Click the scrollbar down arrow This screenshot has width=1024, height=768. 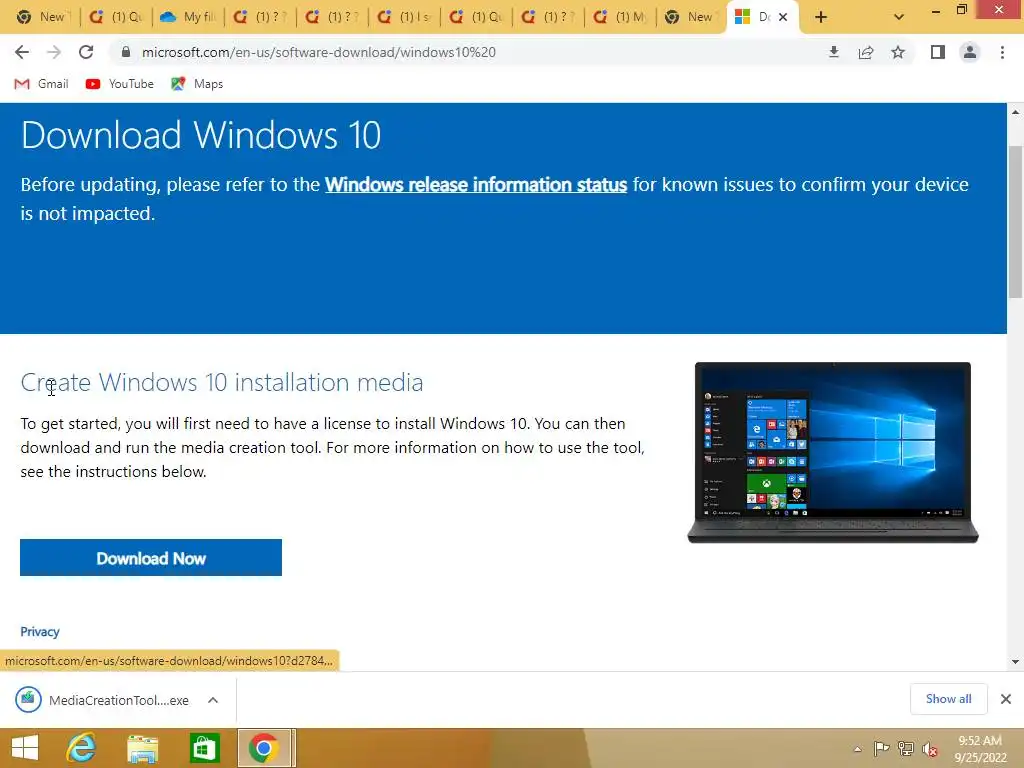click(x=1016, y=662)
